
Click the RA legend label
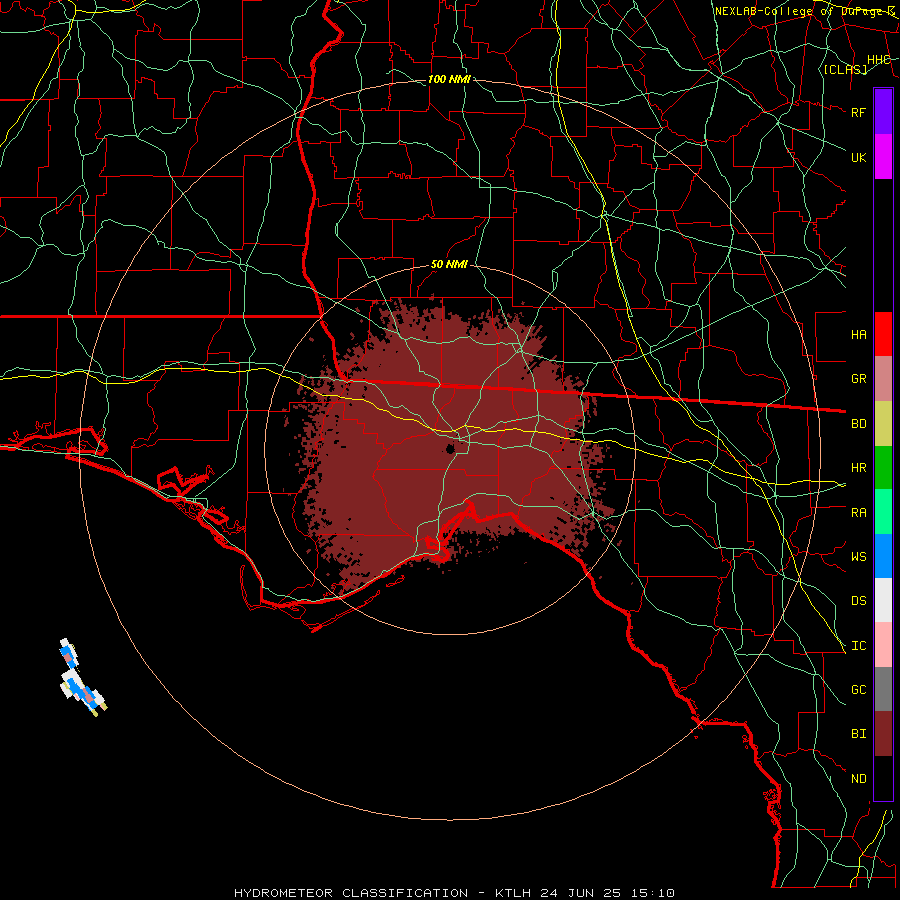tap(858, 513)
